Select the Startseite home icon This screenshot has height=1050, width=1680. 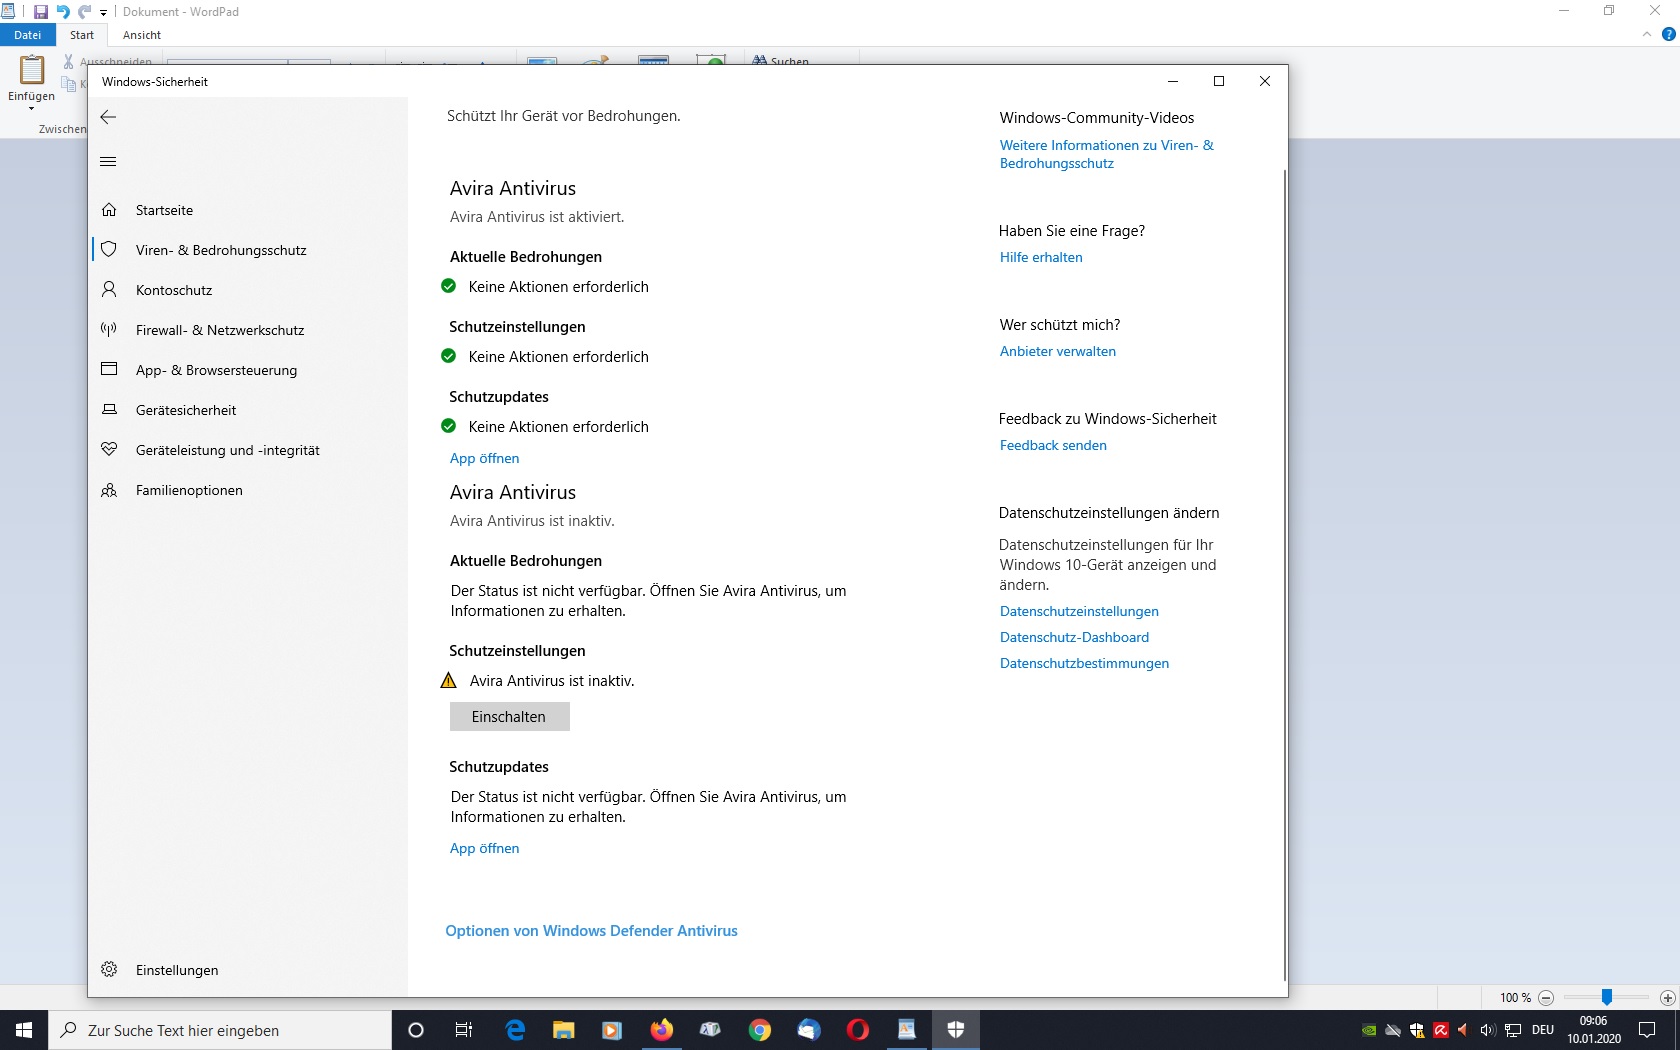(x=109, y=210)
